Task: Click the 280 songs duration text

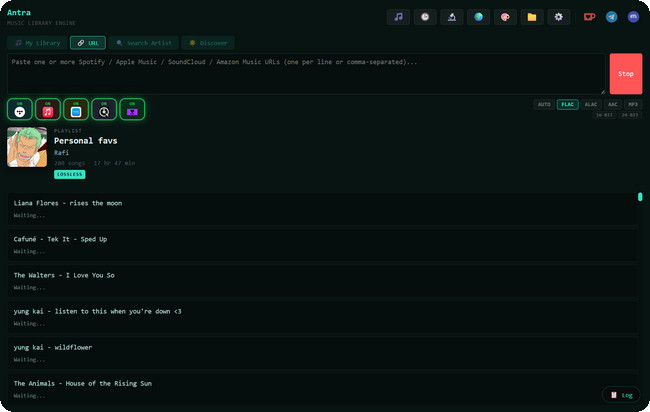Action: pyautogui.click(x=95, y=163)
